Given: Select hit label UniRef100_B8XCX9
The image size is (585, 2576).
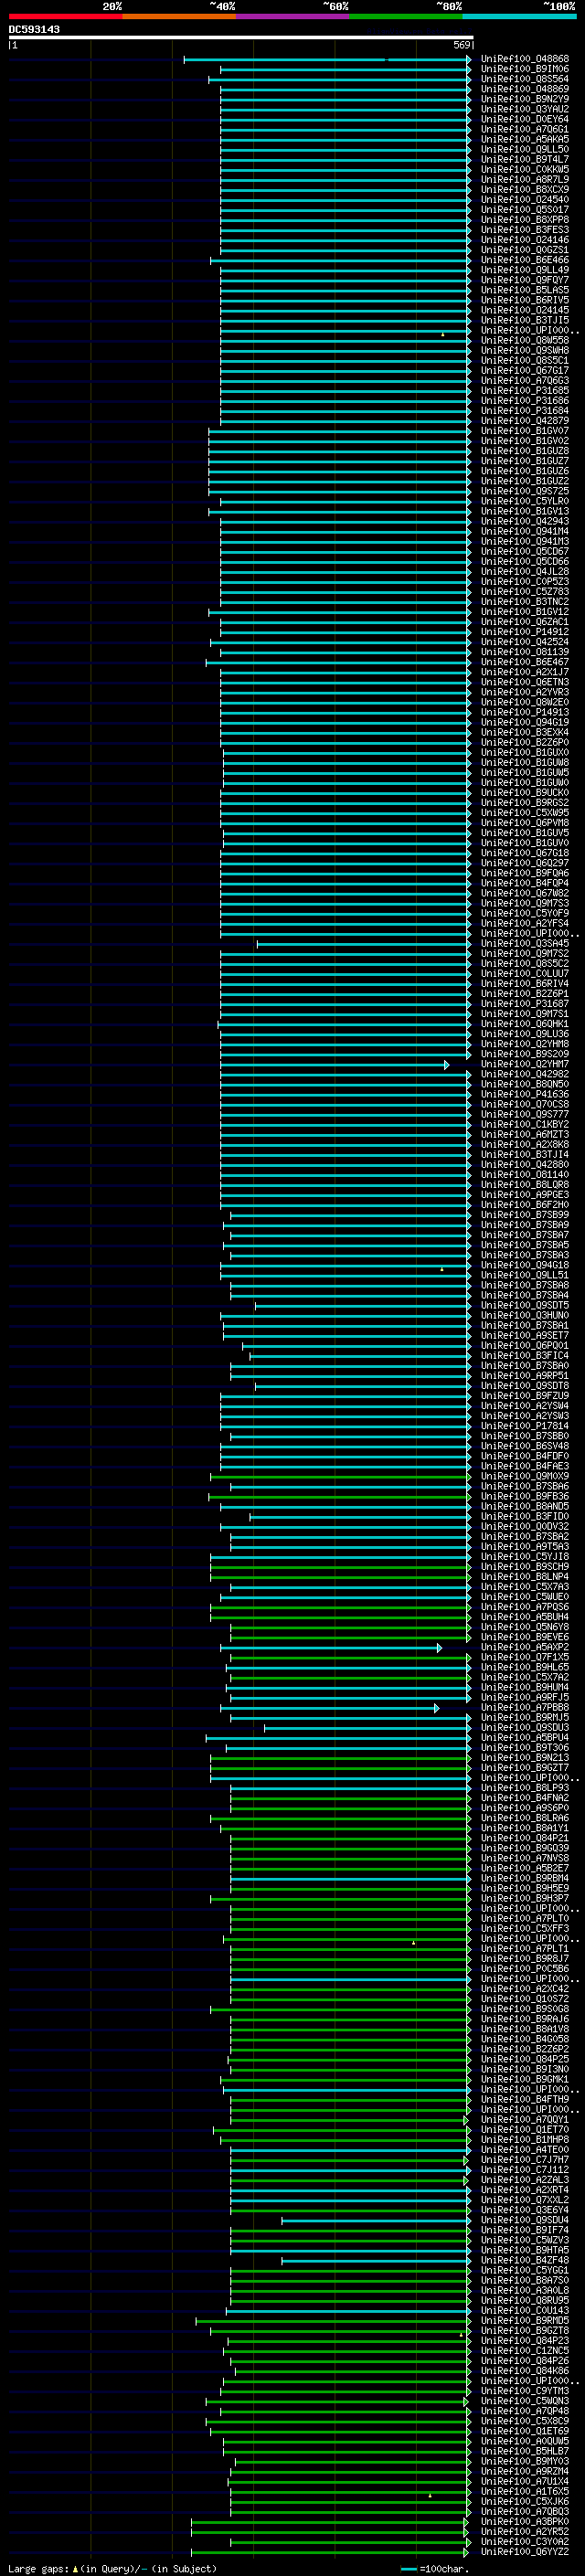Looking at the screenshot, I should click(525, 189).
